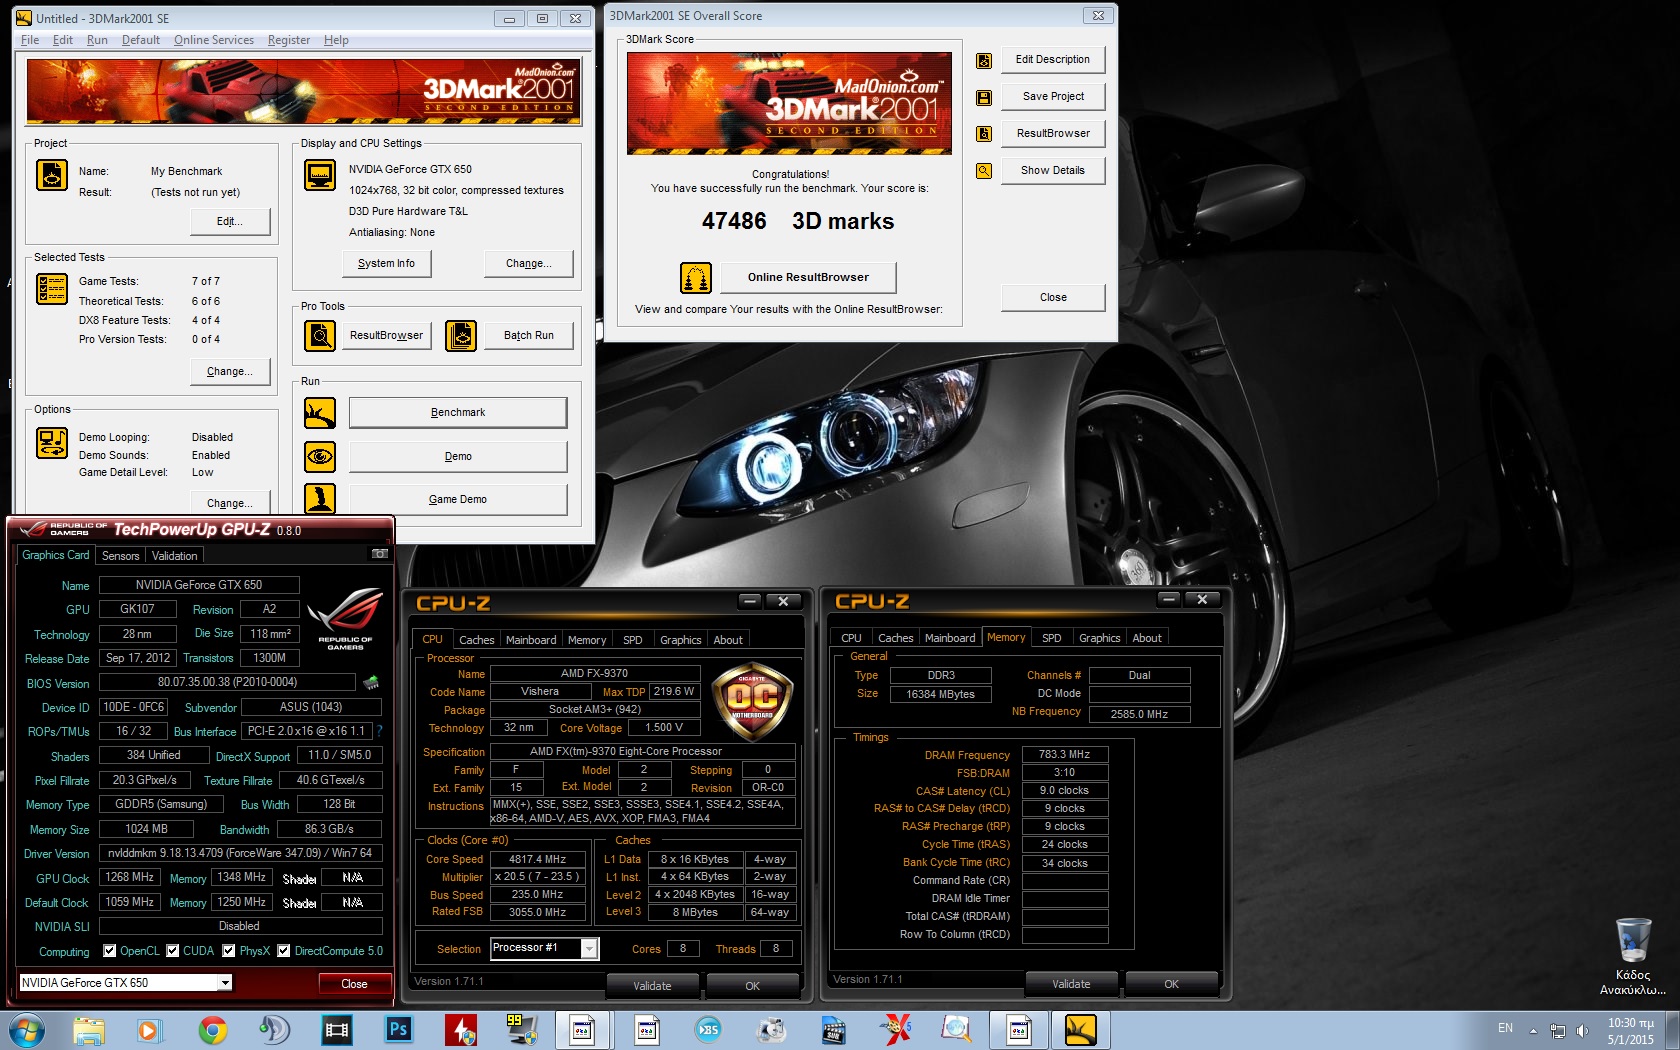This screenshot has height=1050, width=1680.
Task: Click the Change button under Selected Tests
Action: click(230, 372)
